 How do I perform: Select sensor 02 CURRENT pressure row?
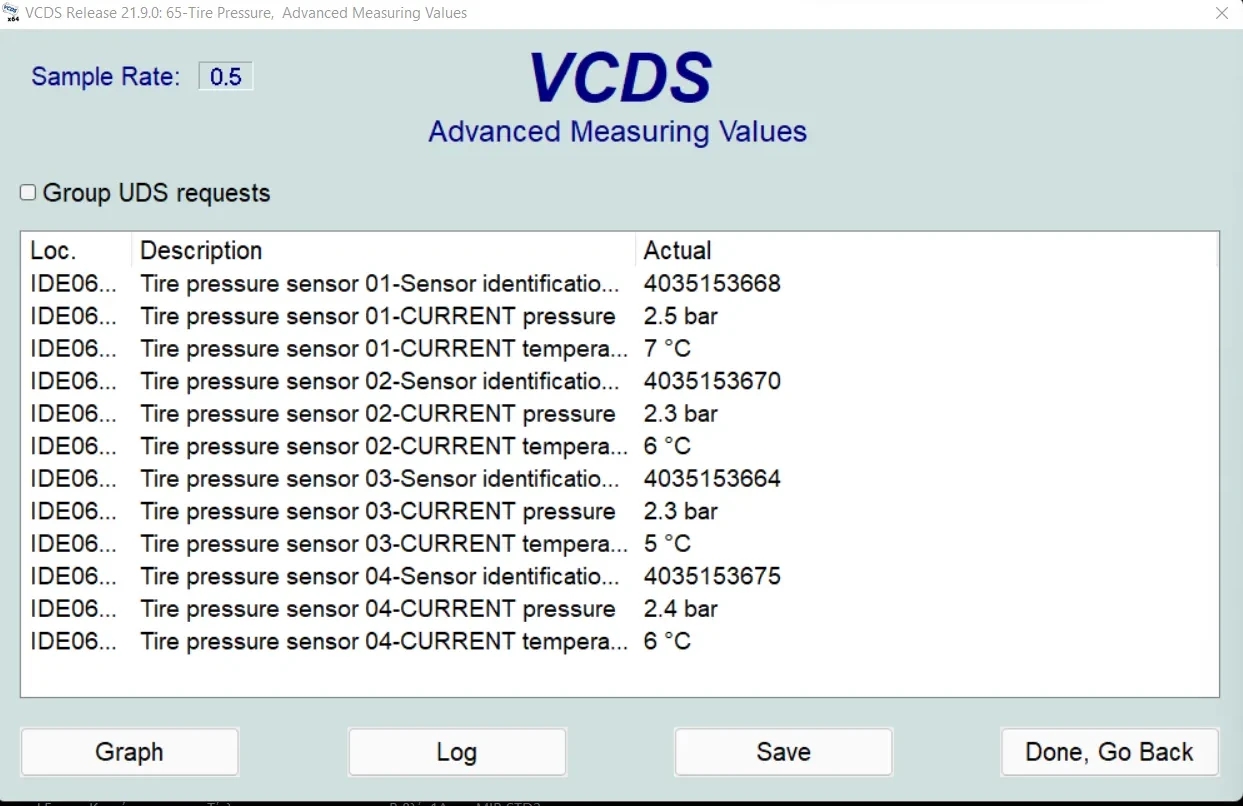click(x=619, y=414)
